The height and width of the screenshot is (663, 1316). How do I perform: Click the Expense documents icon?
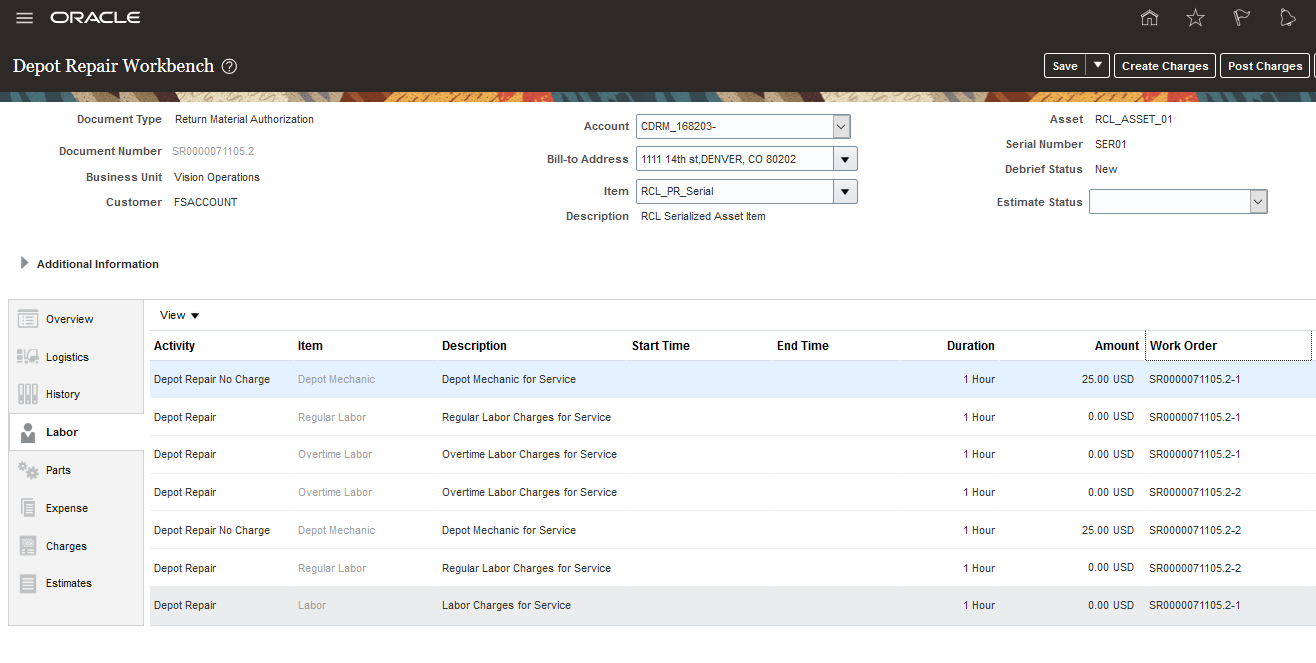coord(28,508)
